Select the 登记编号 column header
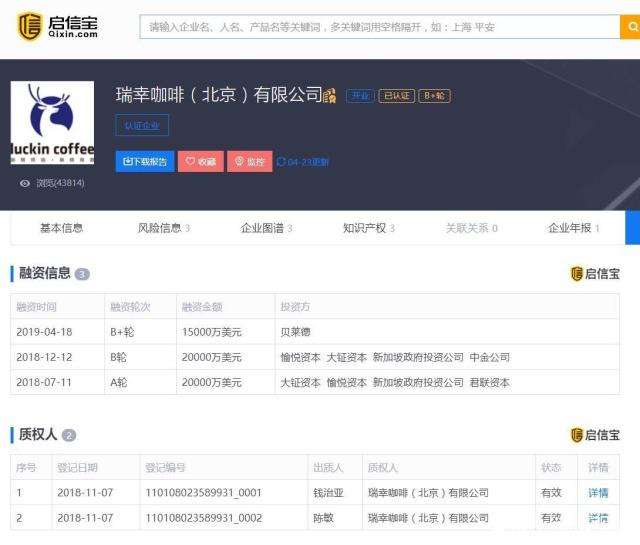640x545 pixels. 165,468
